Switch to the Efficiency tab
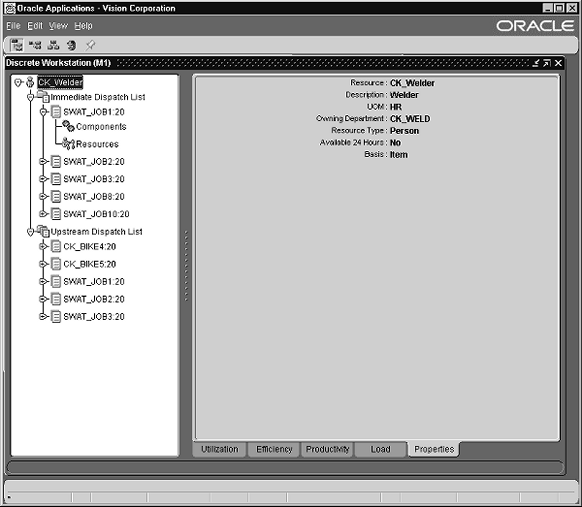This screenshot has width=582, height=507. 274,449
